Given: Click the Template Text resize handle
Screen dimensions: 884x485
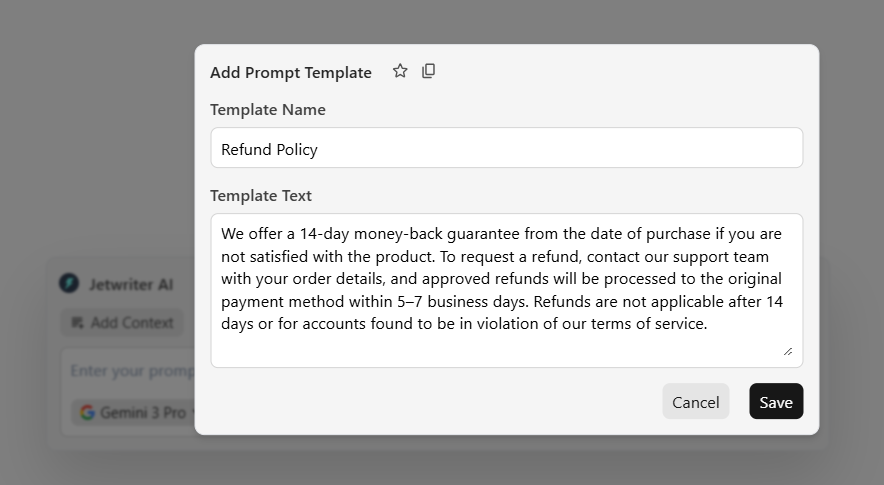Looking at the screenshot, I should 788,351.
